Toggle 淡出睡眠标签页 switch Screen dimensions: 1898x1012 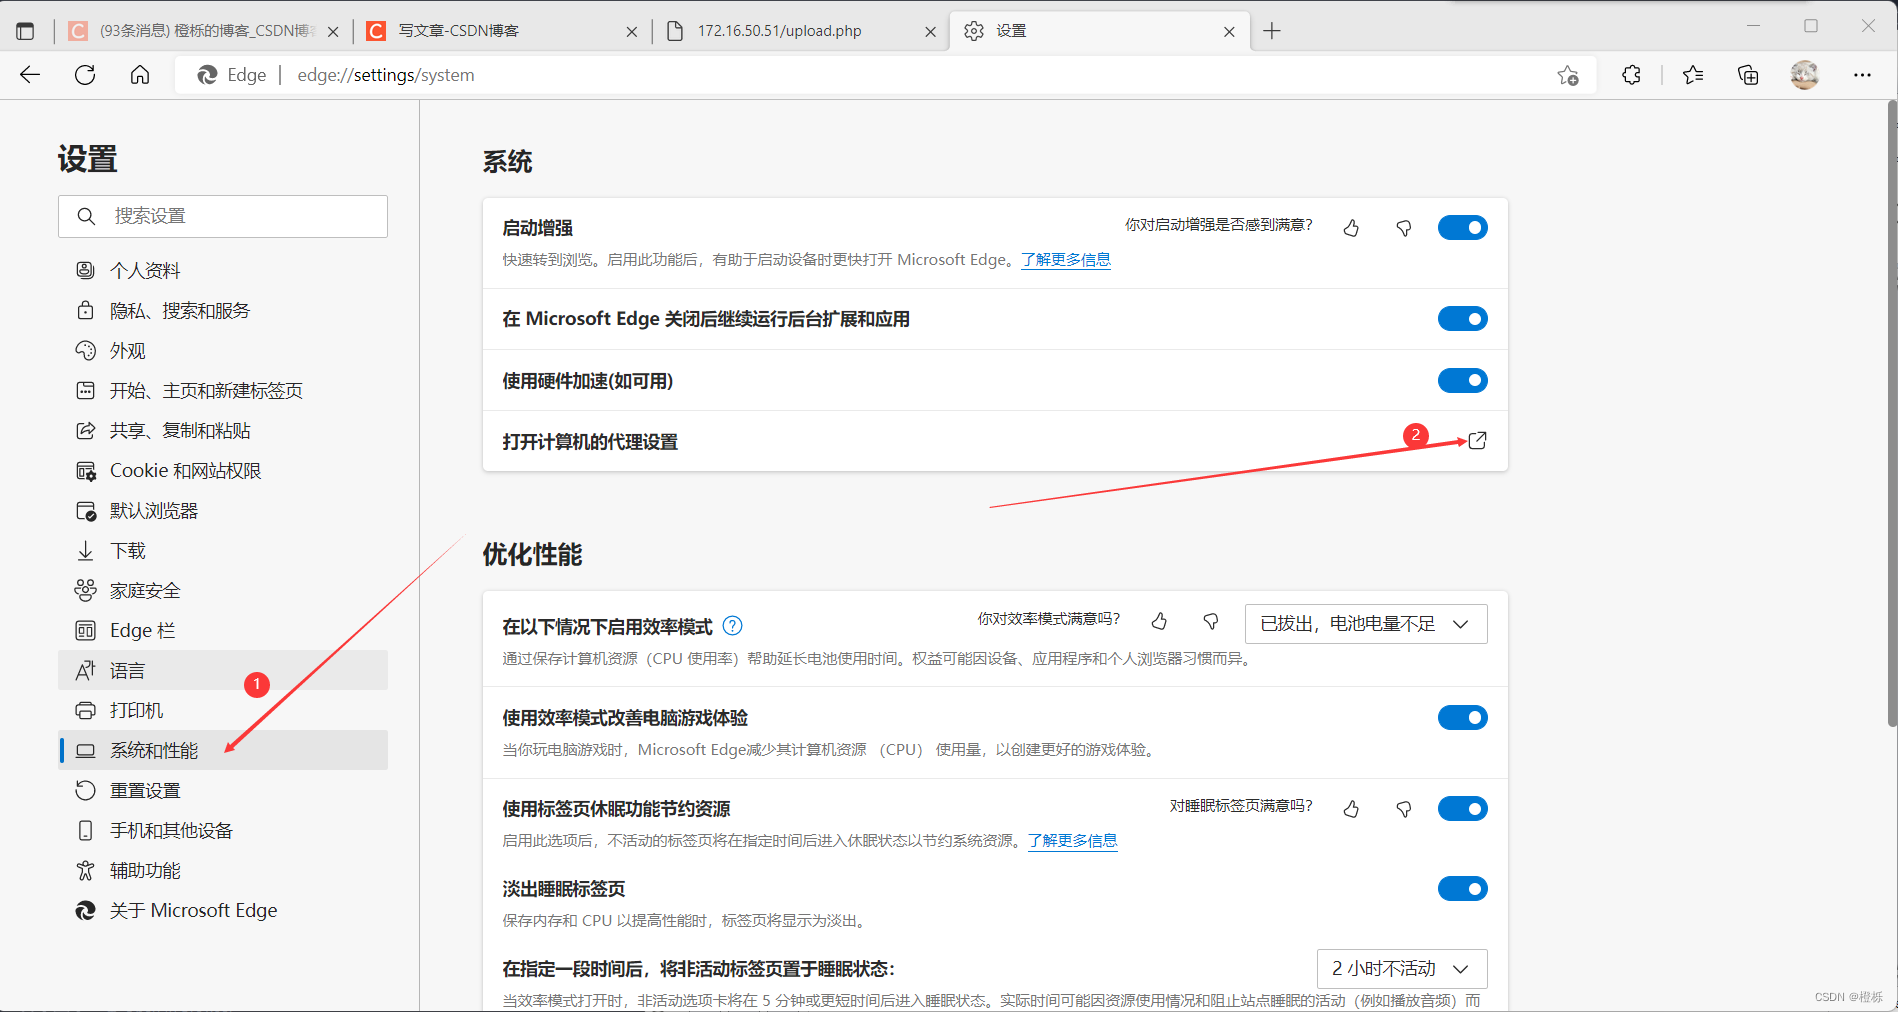1462,889
